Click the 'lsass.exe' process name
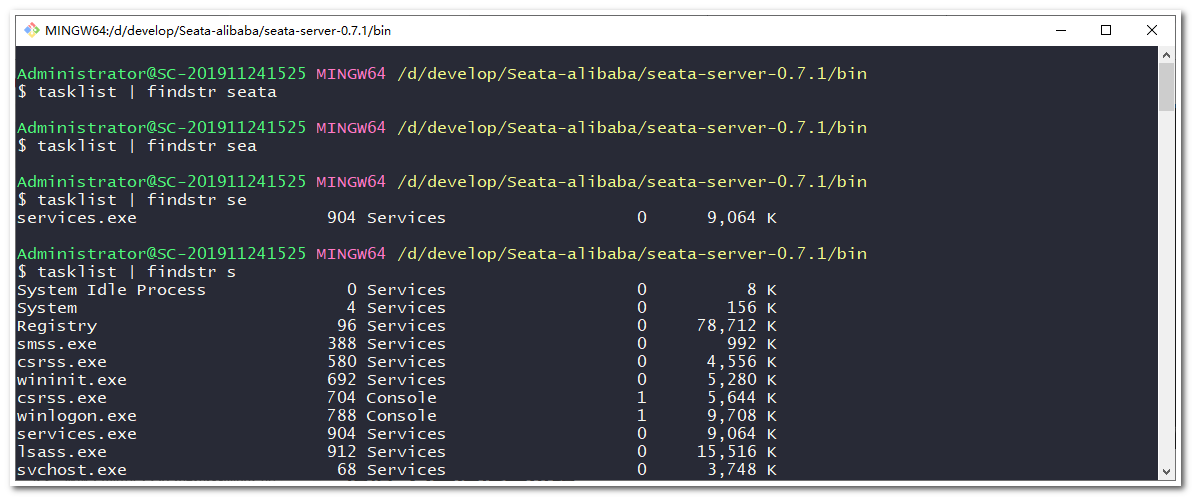This screenshot has height=497, width=1192. [x=62, y=451]
